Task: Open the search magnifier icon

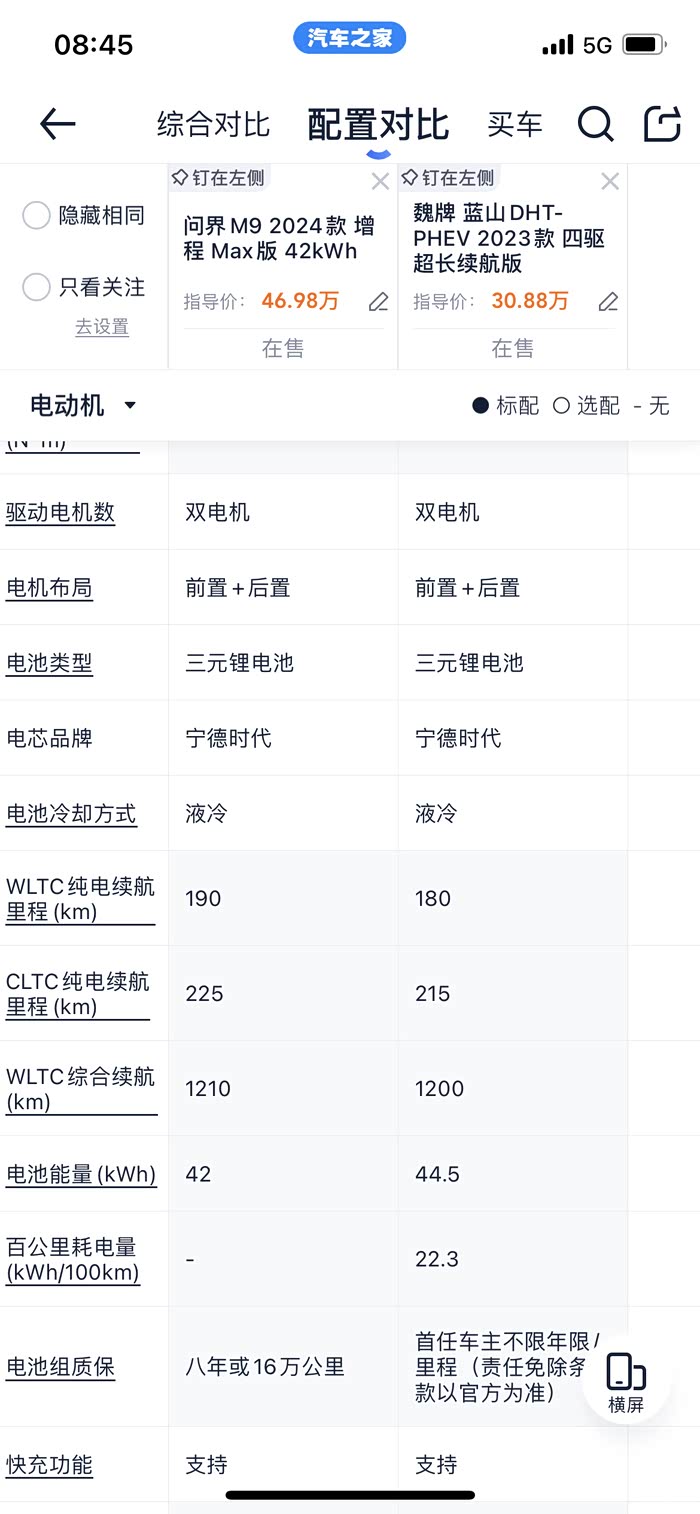Action: tap(595, 124)
